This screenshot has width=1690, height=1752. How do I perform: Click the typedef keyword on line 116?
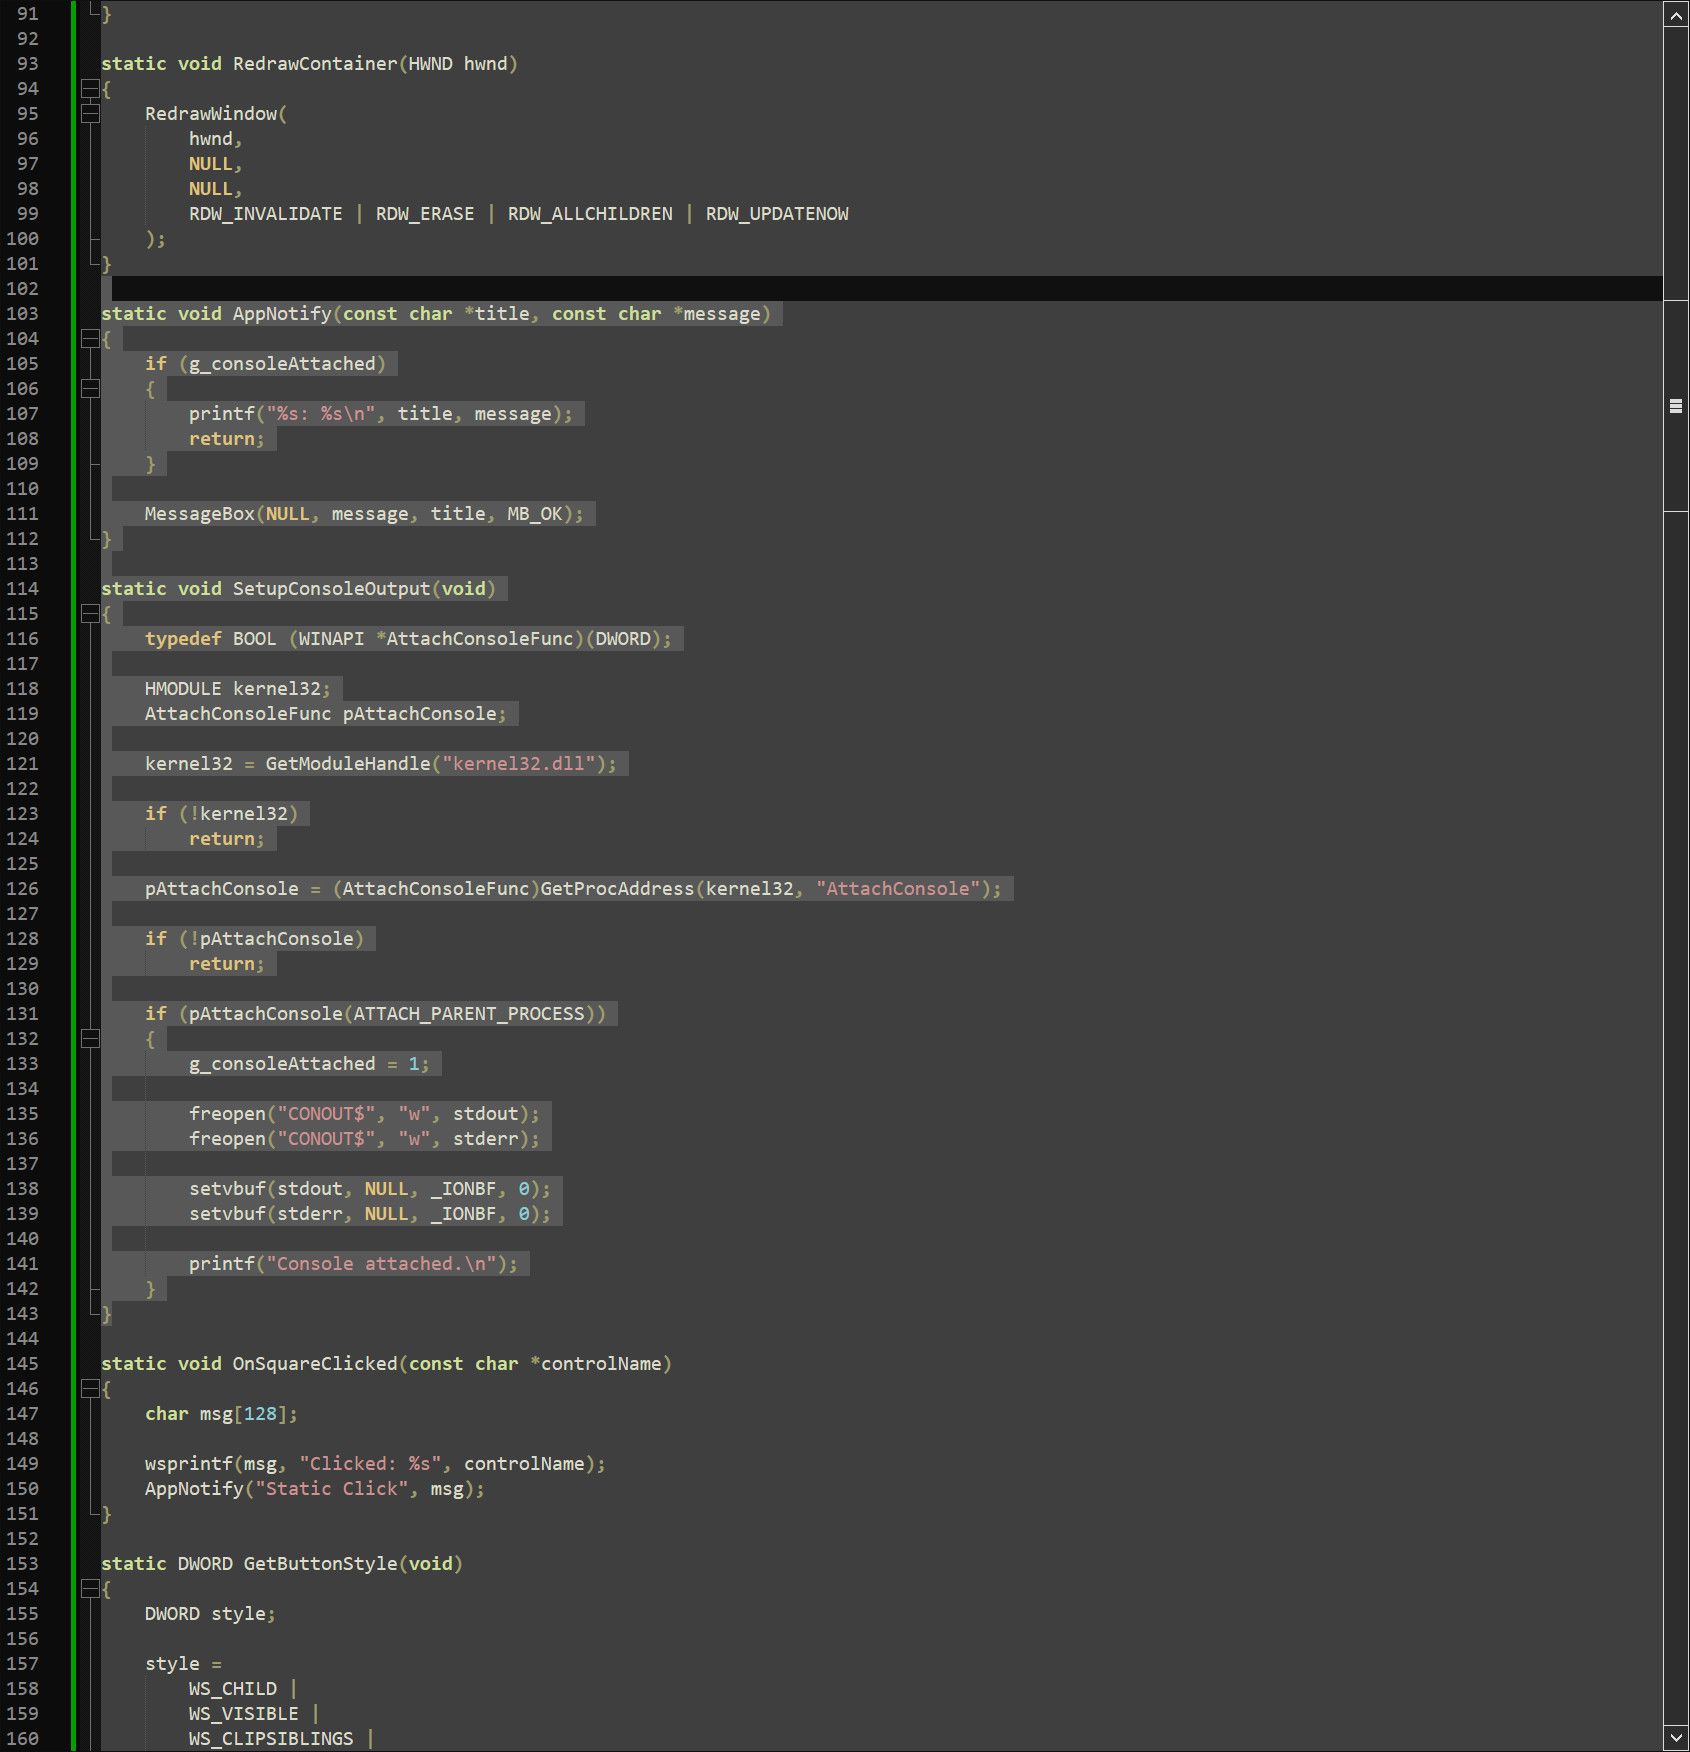click(183, 639)
